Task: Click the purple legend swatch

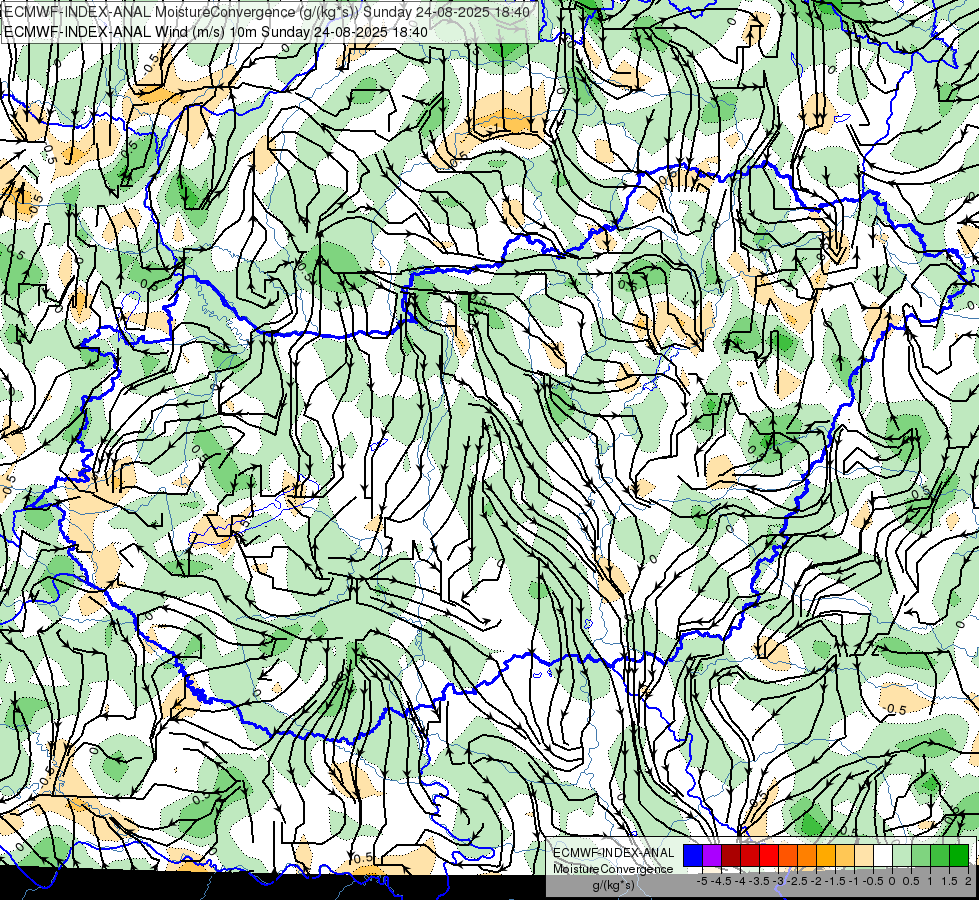Action: pos(712,855)
